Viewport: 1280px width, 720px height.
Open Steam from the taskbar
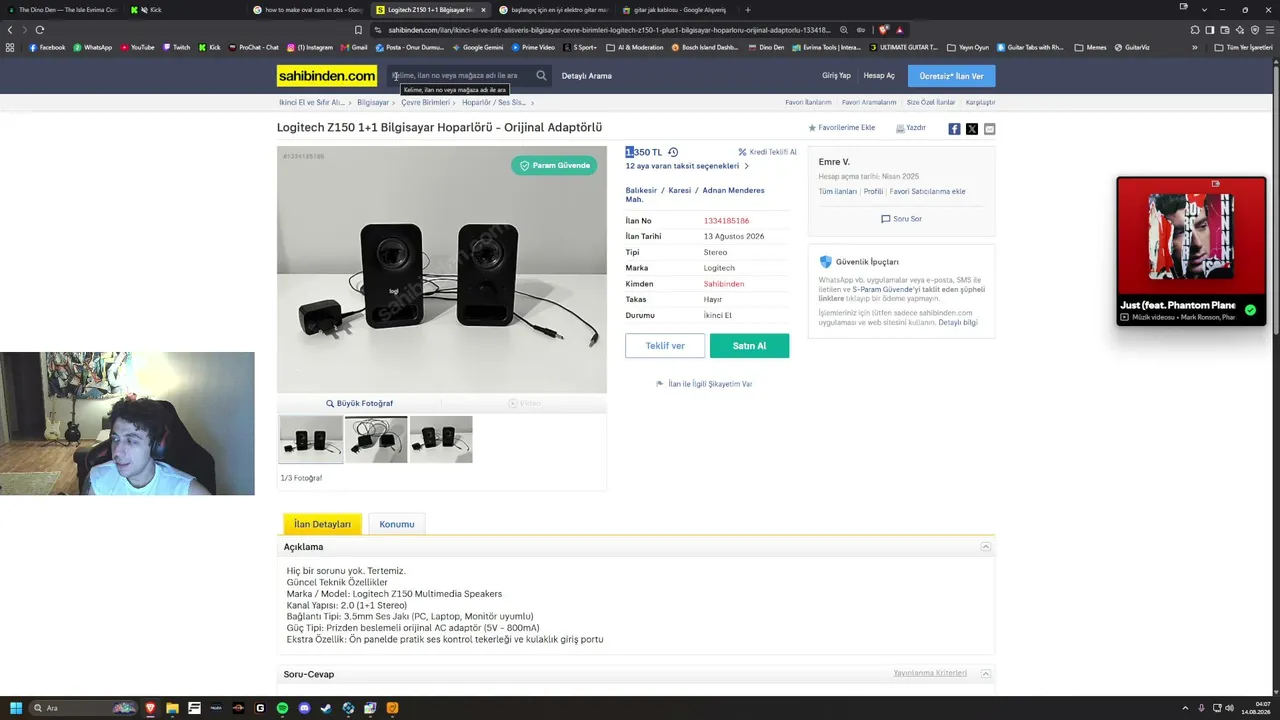pos(326,708)
